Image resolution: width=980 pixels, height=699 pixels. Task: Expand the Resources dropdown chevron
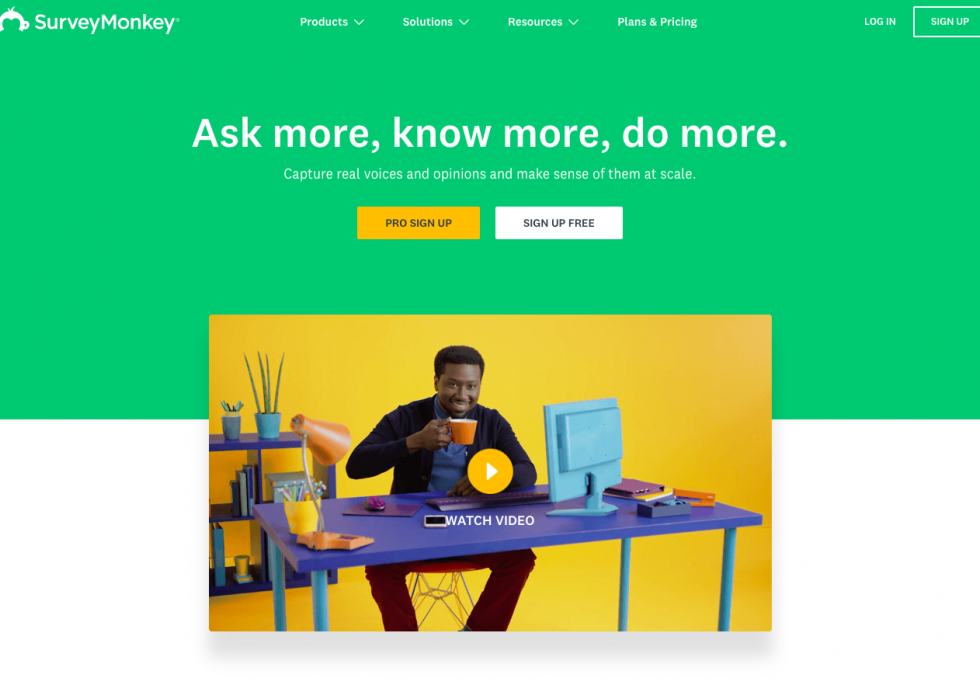(573, 22)
